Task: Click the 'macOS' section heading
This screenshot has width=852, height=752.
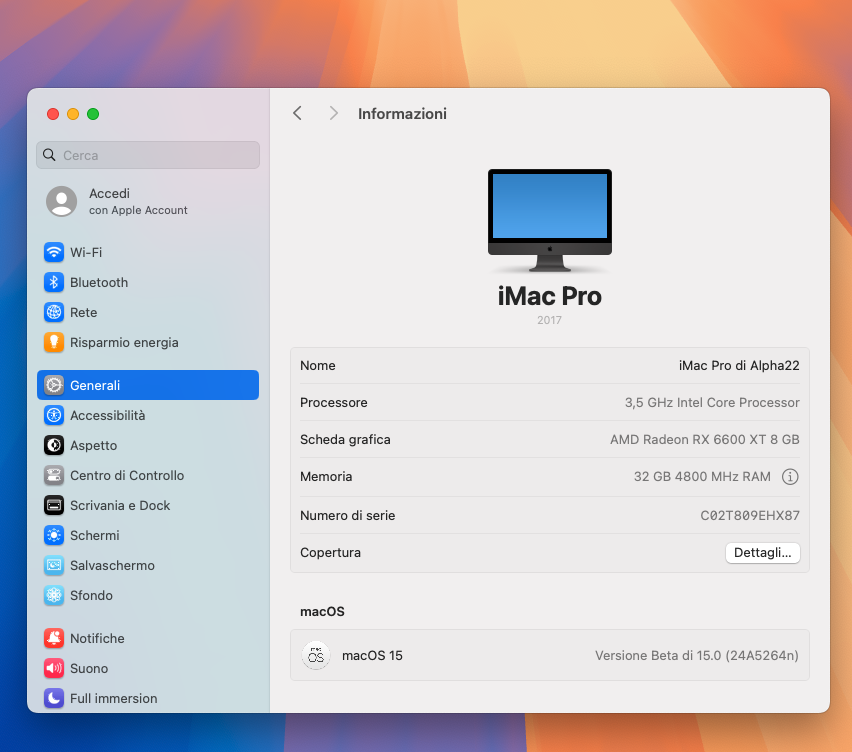Action: point(322,611)
